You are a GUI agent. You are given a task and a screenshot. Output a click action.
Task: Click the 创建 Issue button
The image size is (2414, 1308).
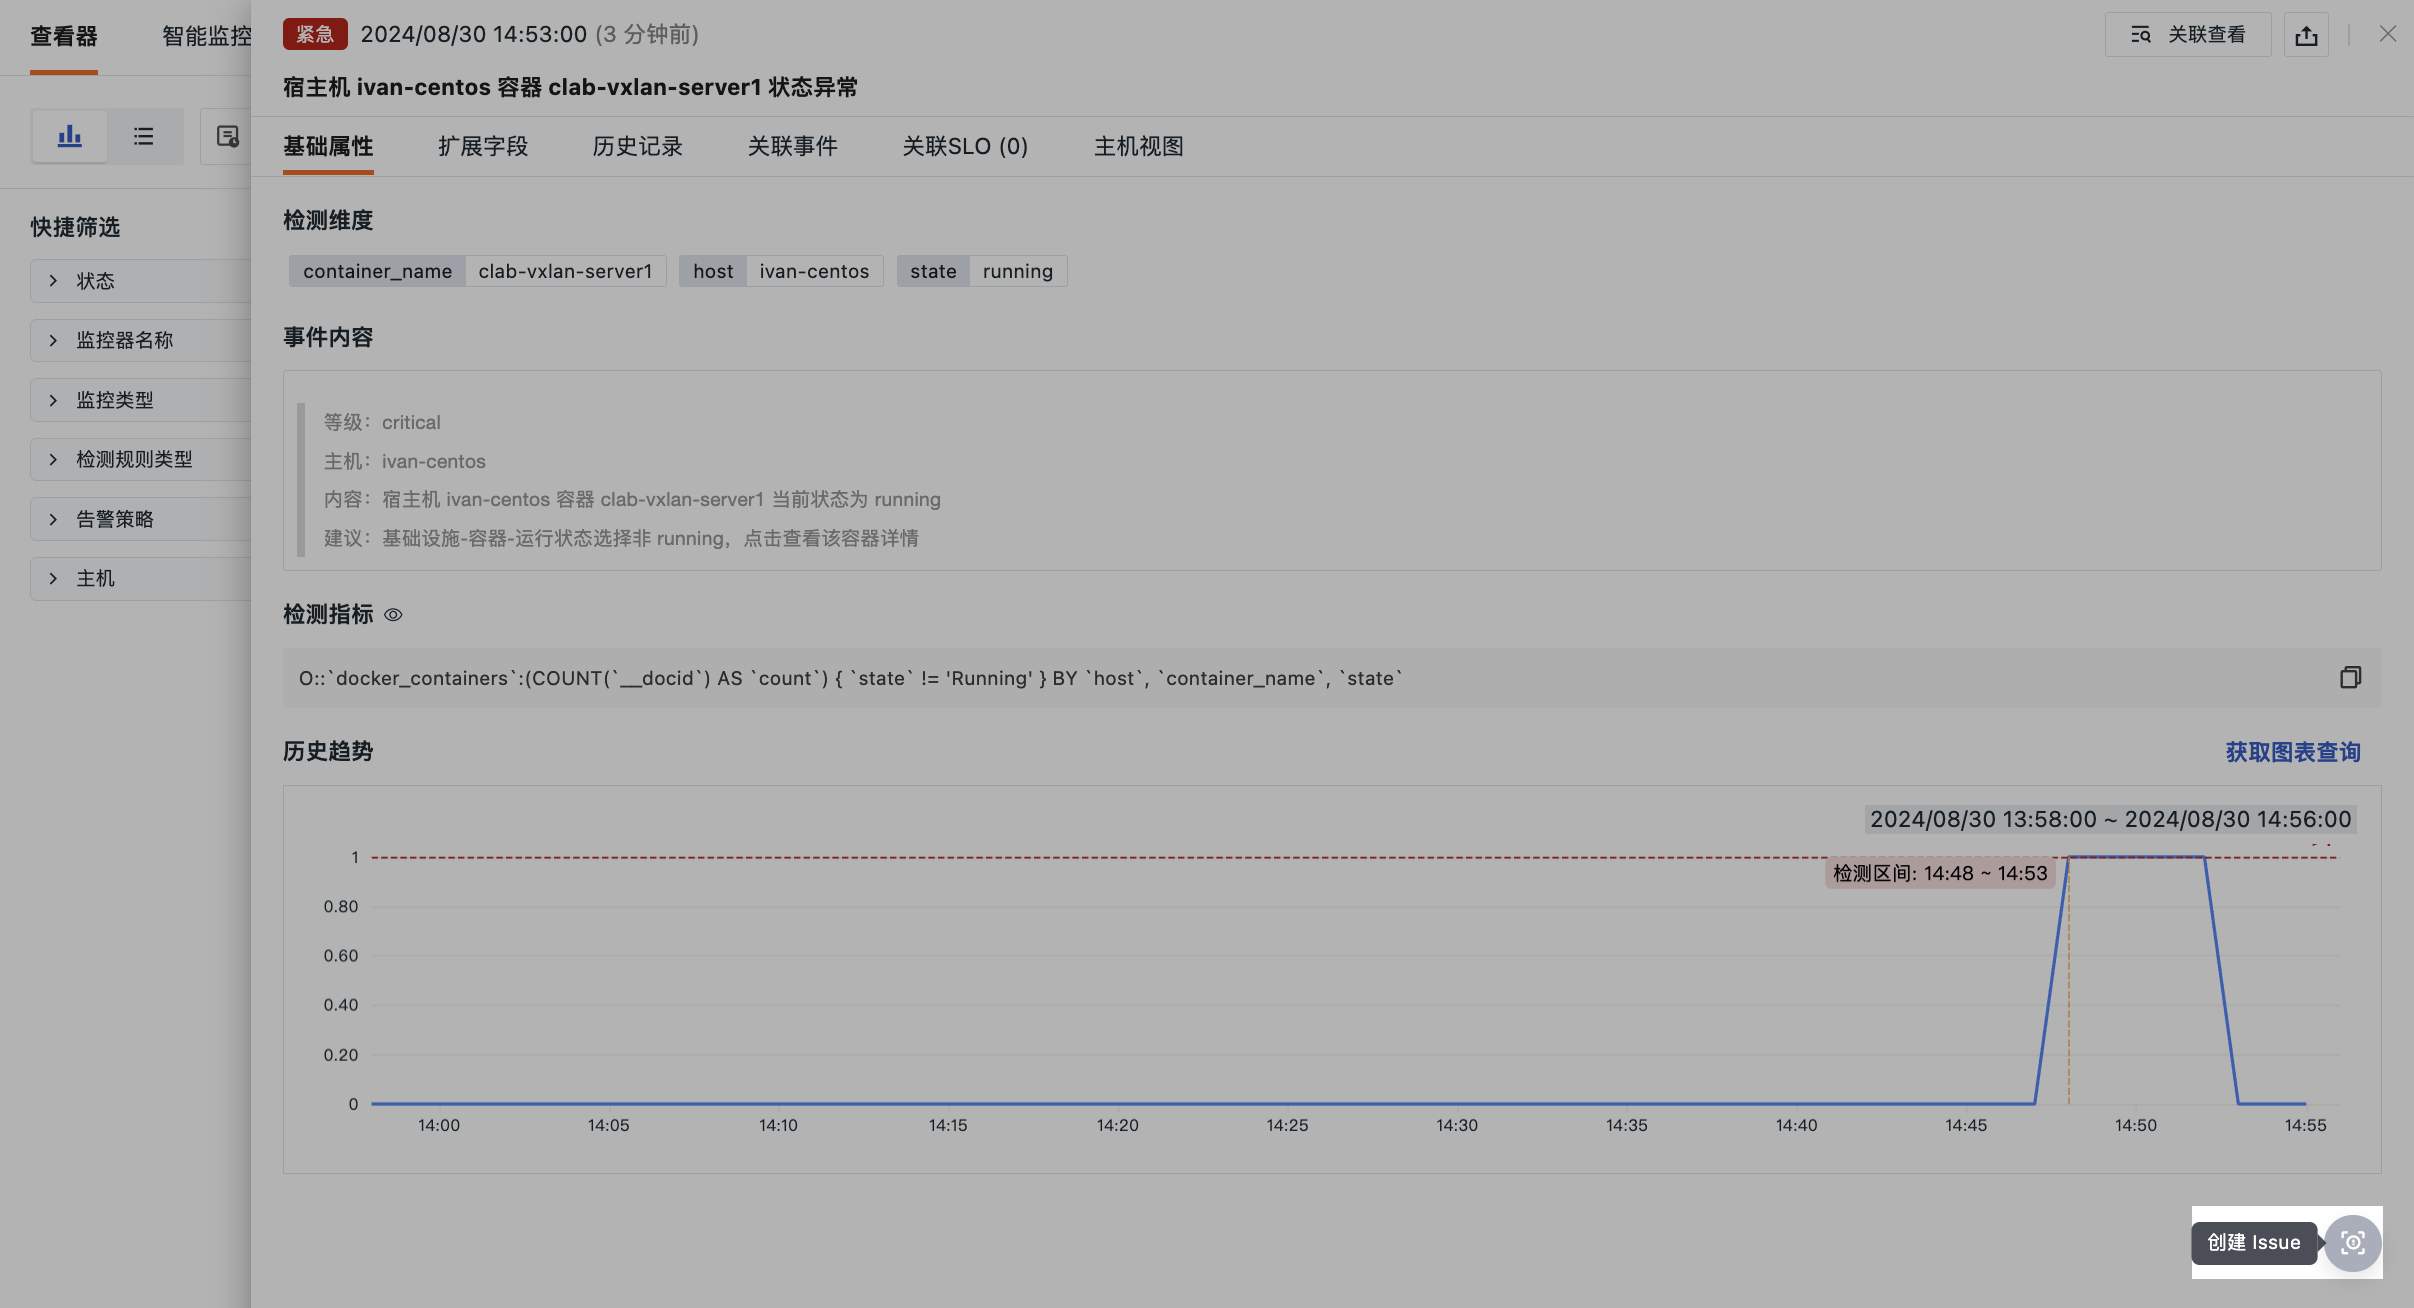pos(2254,1243)
